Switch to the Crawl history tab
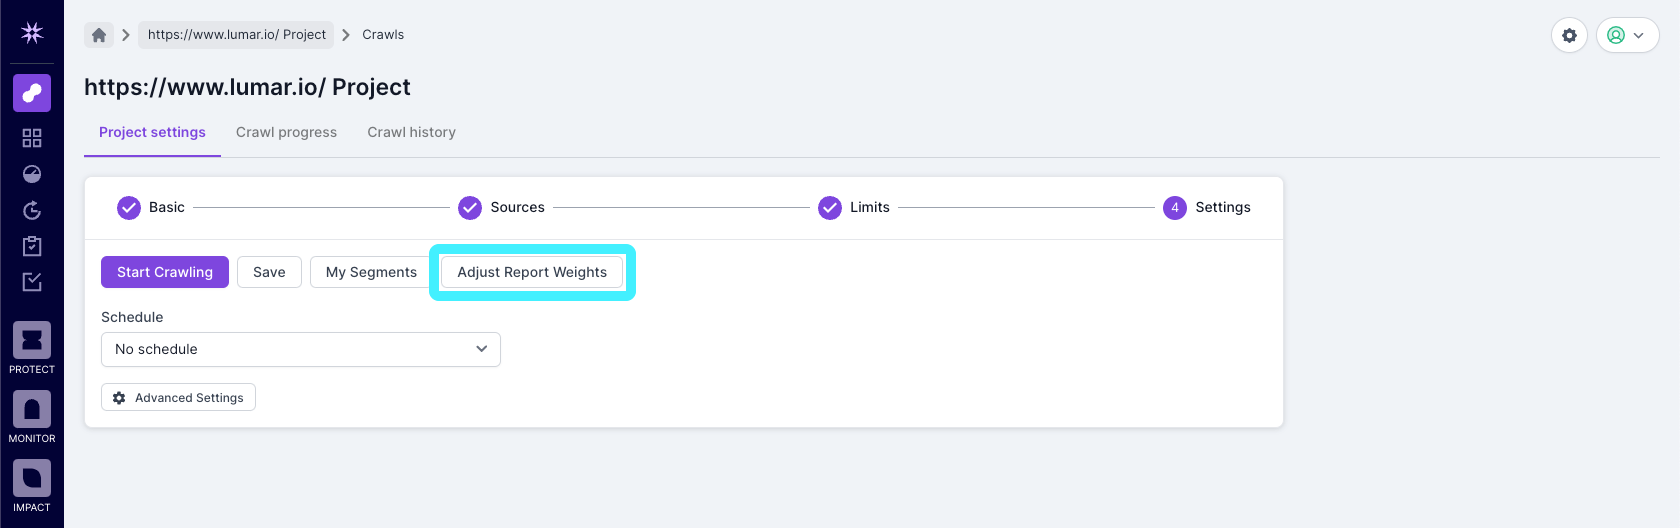 [x=411, y=132]
